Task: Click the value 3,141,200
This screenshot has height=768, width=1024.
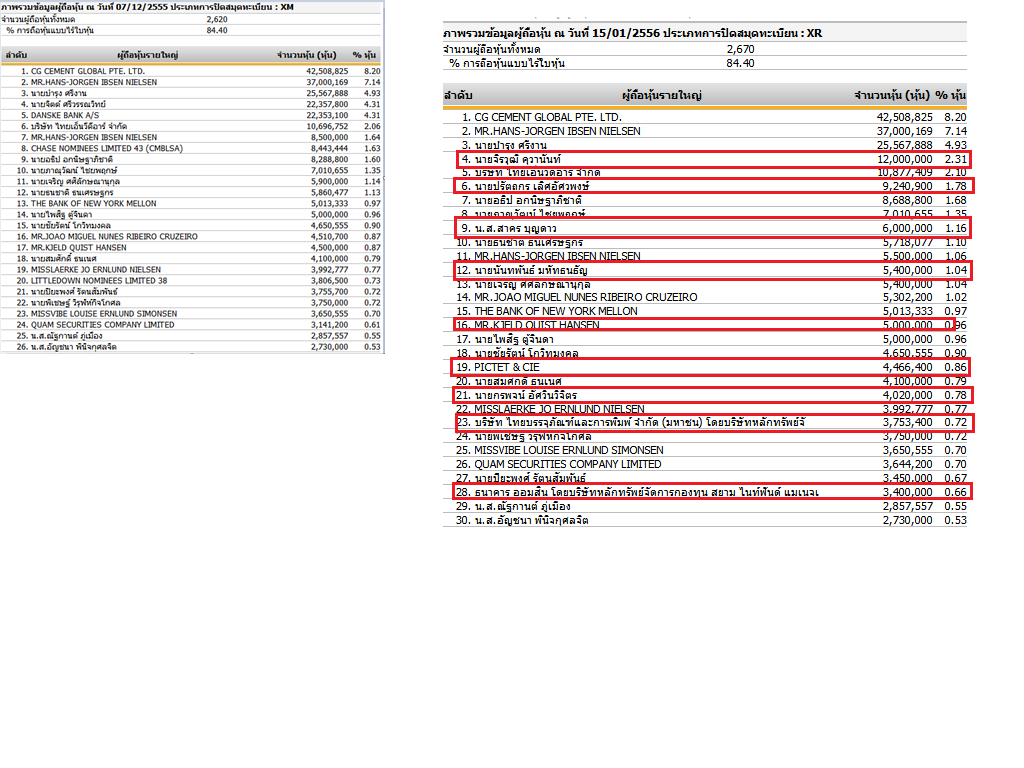Action: [x=329, y=325]
